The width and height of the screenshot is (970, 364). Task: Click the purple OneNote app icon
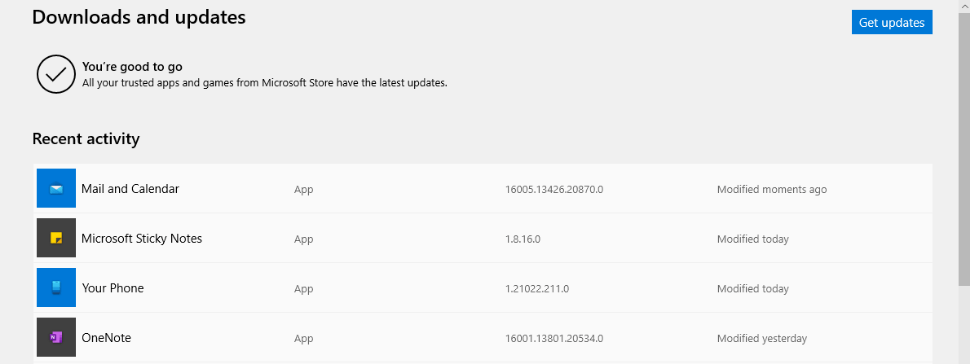(56, 337)
